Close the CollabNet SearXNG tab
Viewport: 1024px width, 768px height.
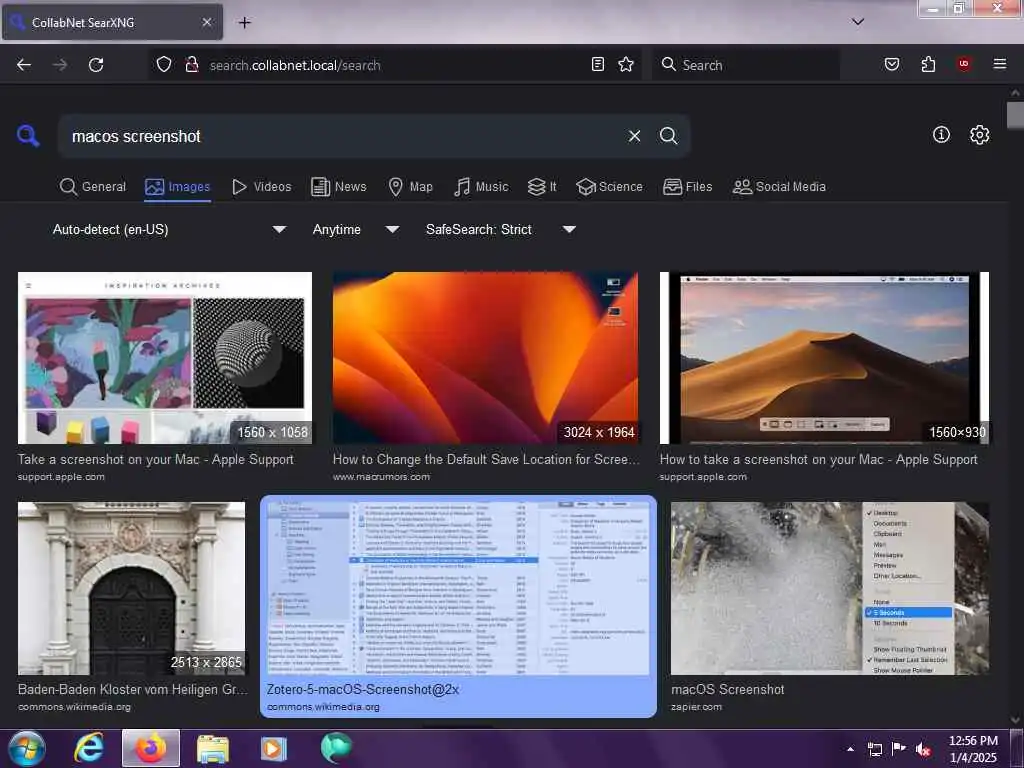[206, 22]
